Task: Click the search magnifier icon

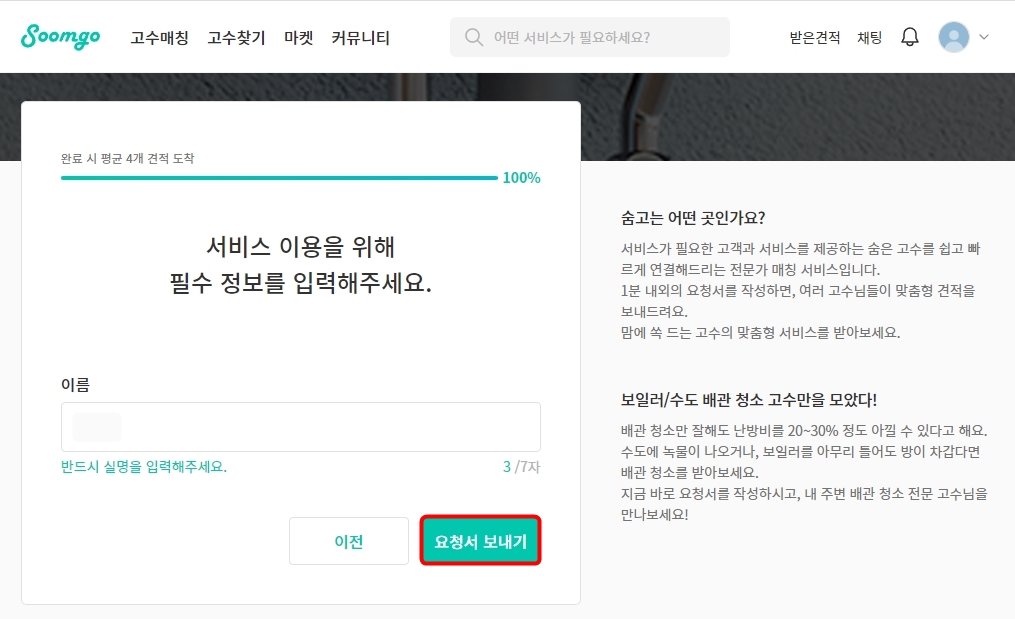Action: [474, 37]
